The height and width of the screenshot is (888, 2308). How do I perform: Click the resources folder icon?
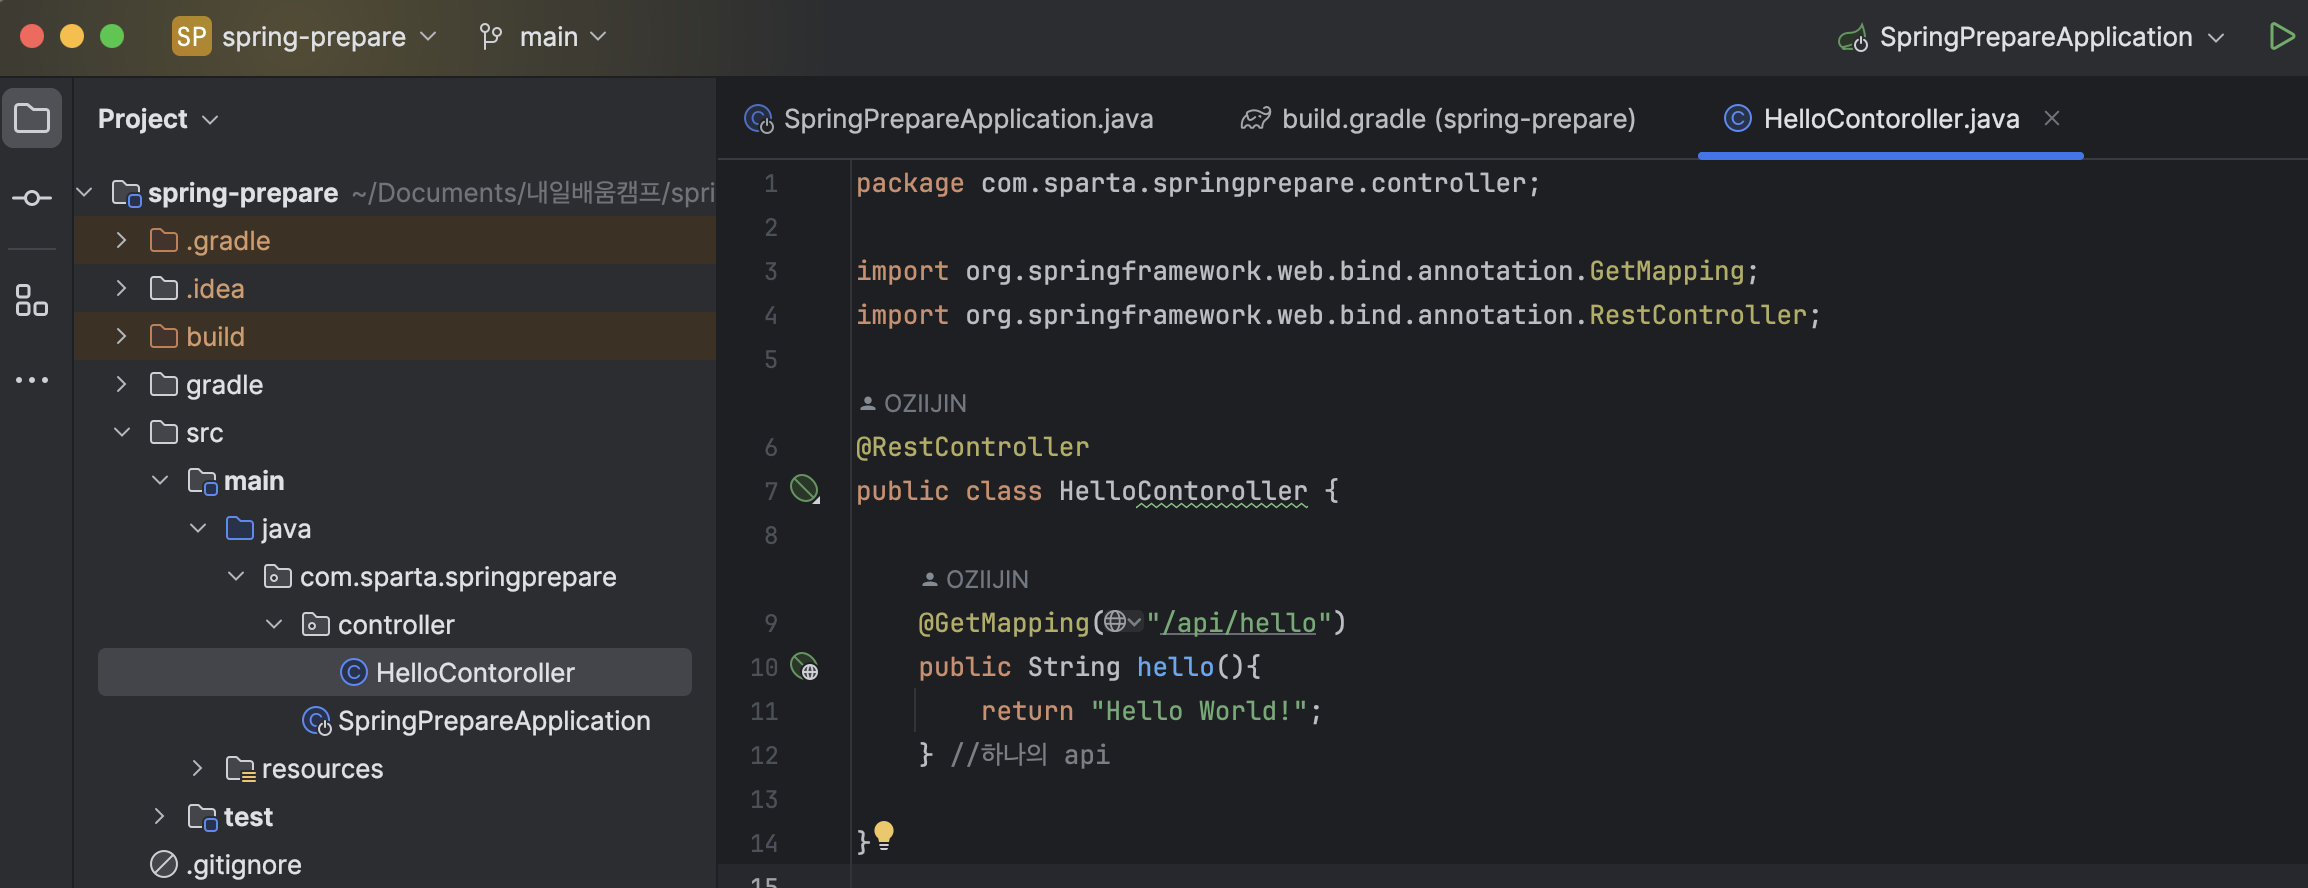tap(240, 769)
